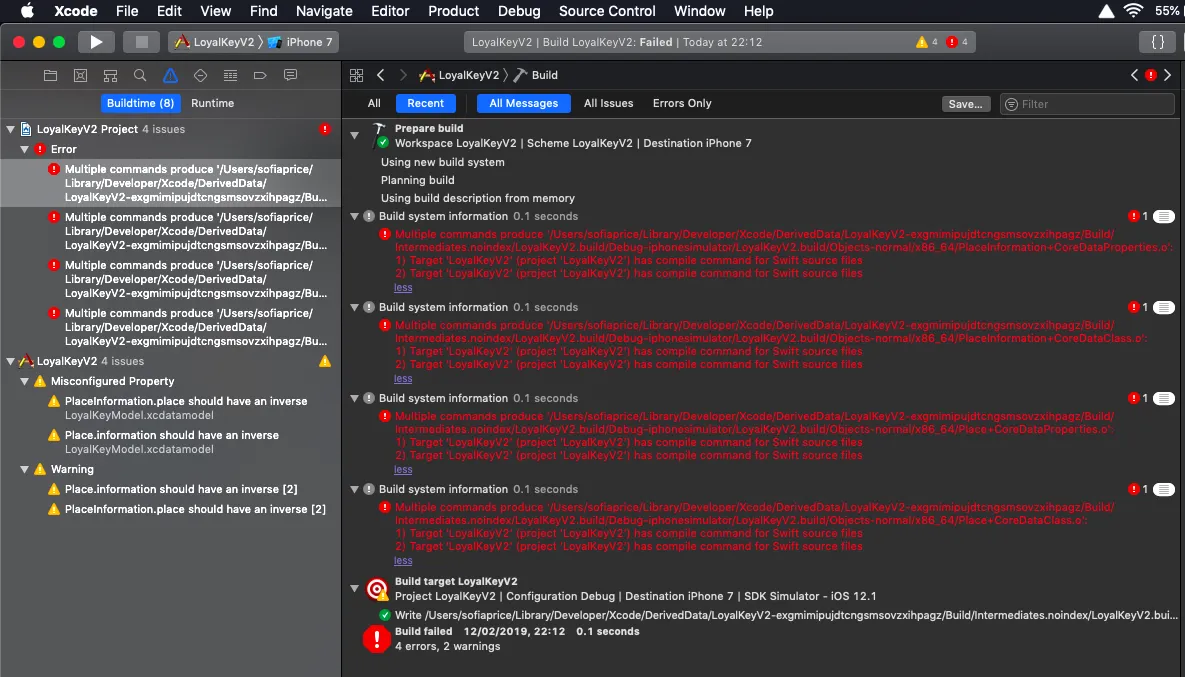Click the Build failed error icon

[376, 639]
